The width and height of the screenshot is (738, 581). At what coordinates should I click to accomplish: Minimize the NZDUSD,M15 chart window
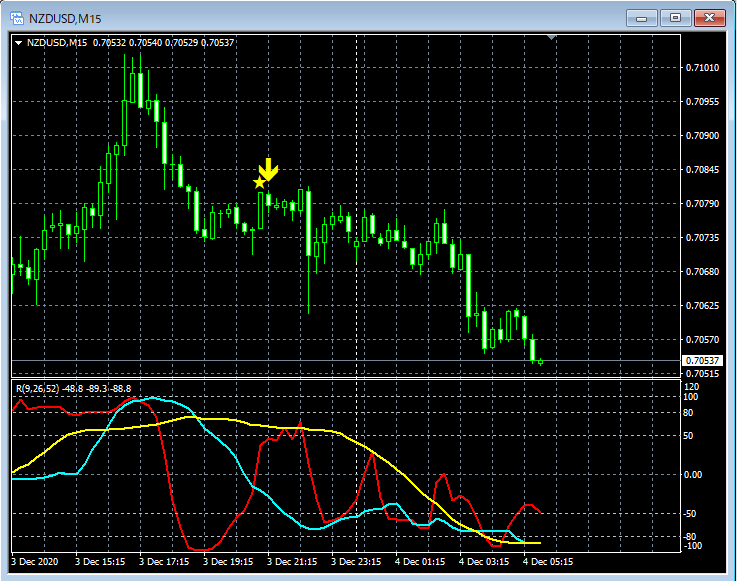(641, 17)
